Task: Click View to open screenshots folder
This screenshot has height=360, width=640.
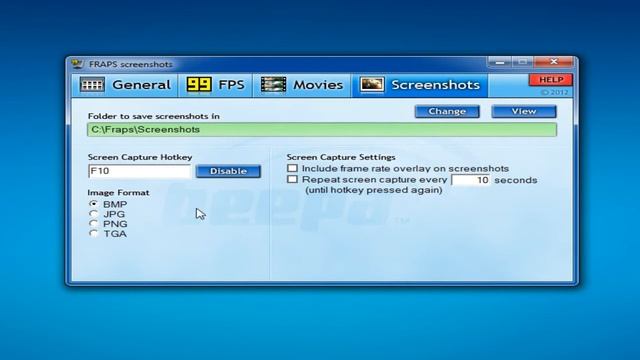Action: click(x=524, y=111)
